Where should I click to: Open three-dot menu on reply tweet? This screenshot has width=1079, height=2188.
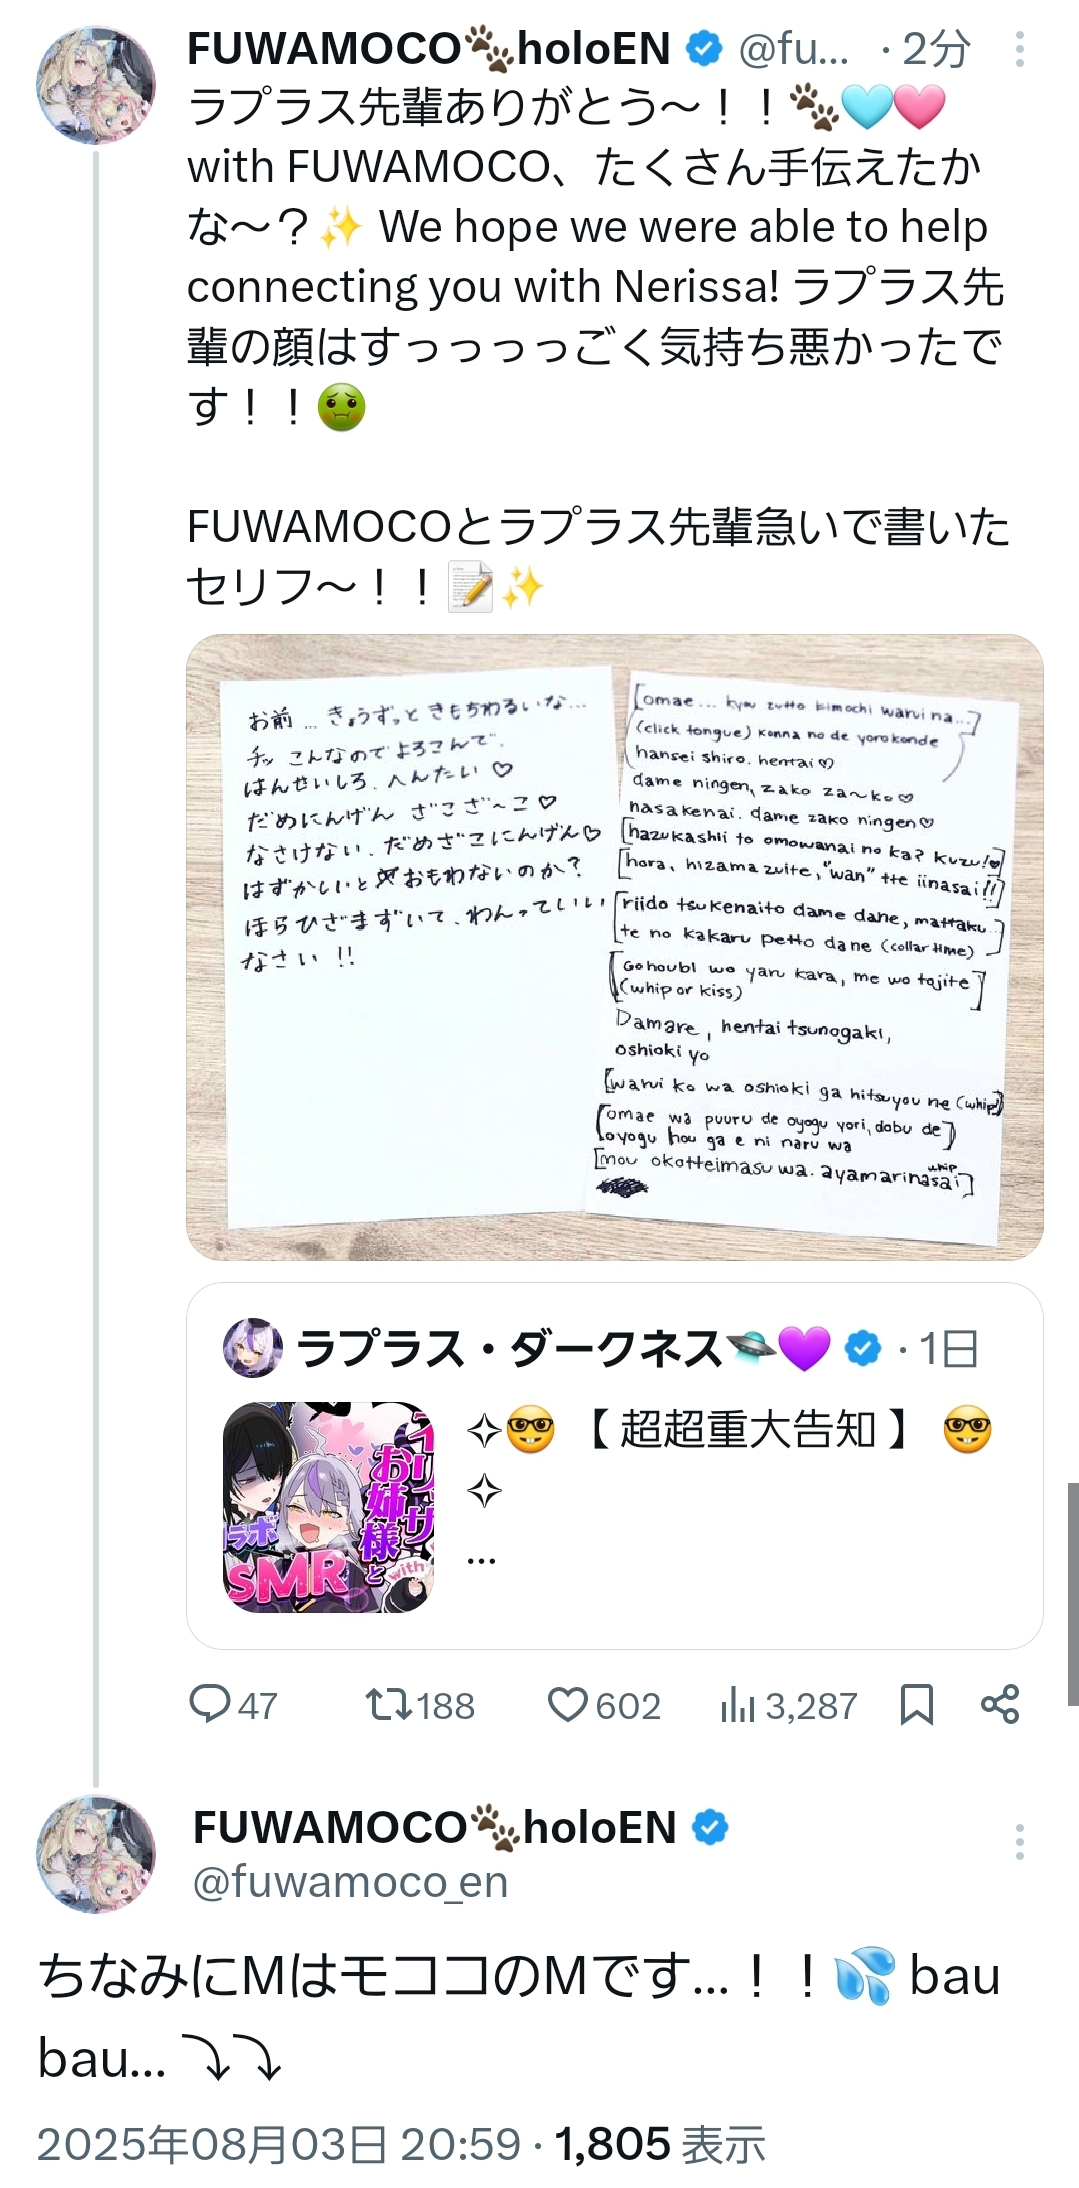pos(1019,1841)
